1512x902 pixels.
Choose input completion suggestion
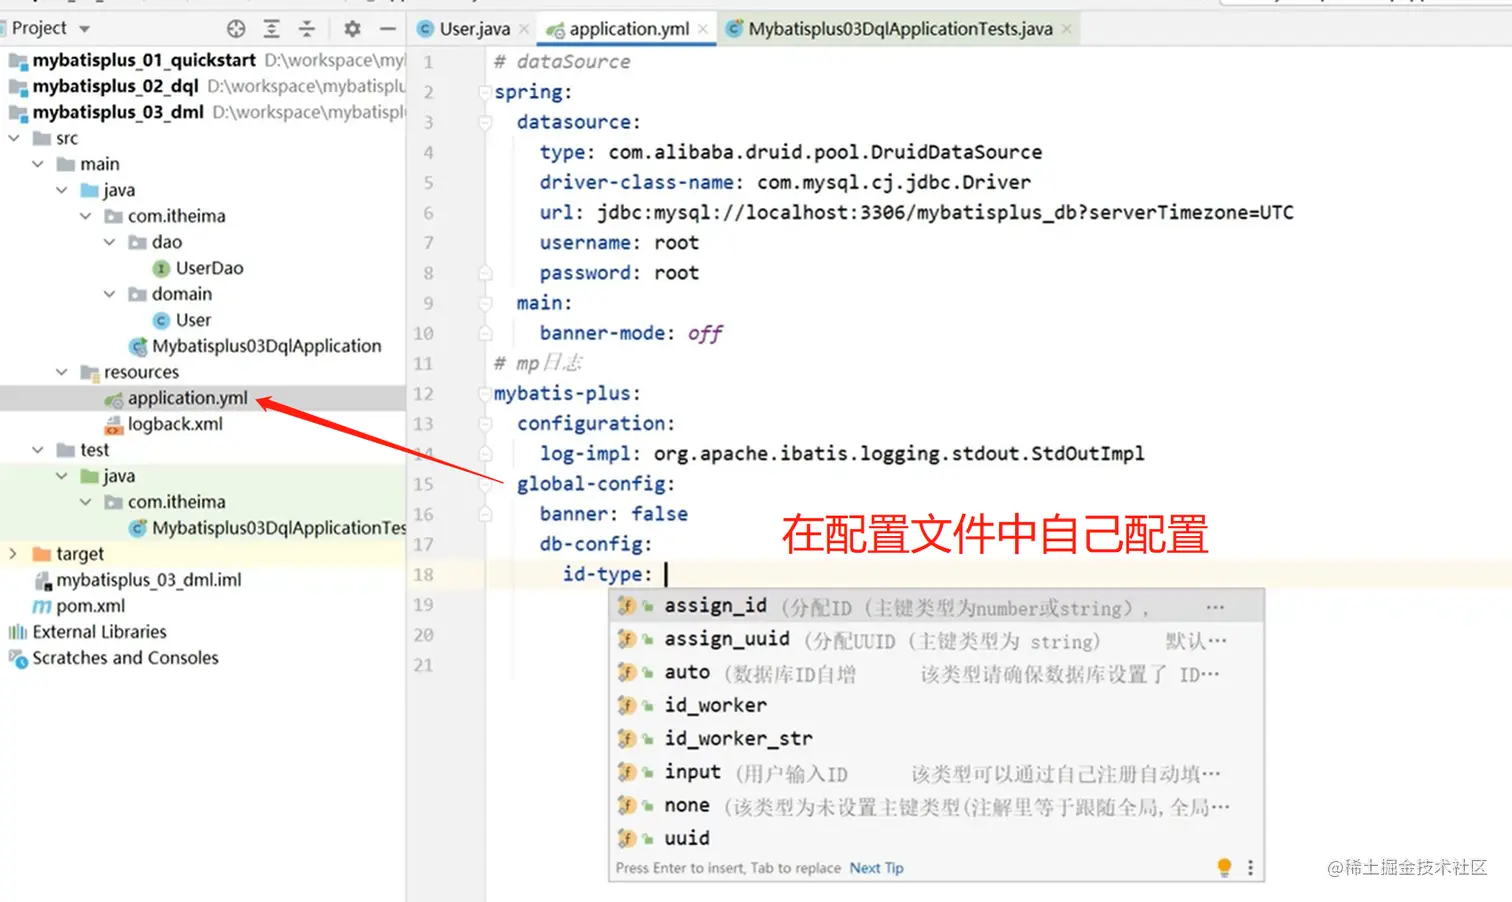(936, 772)
